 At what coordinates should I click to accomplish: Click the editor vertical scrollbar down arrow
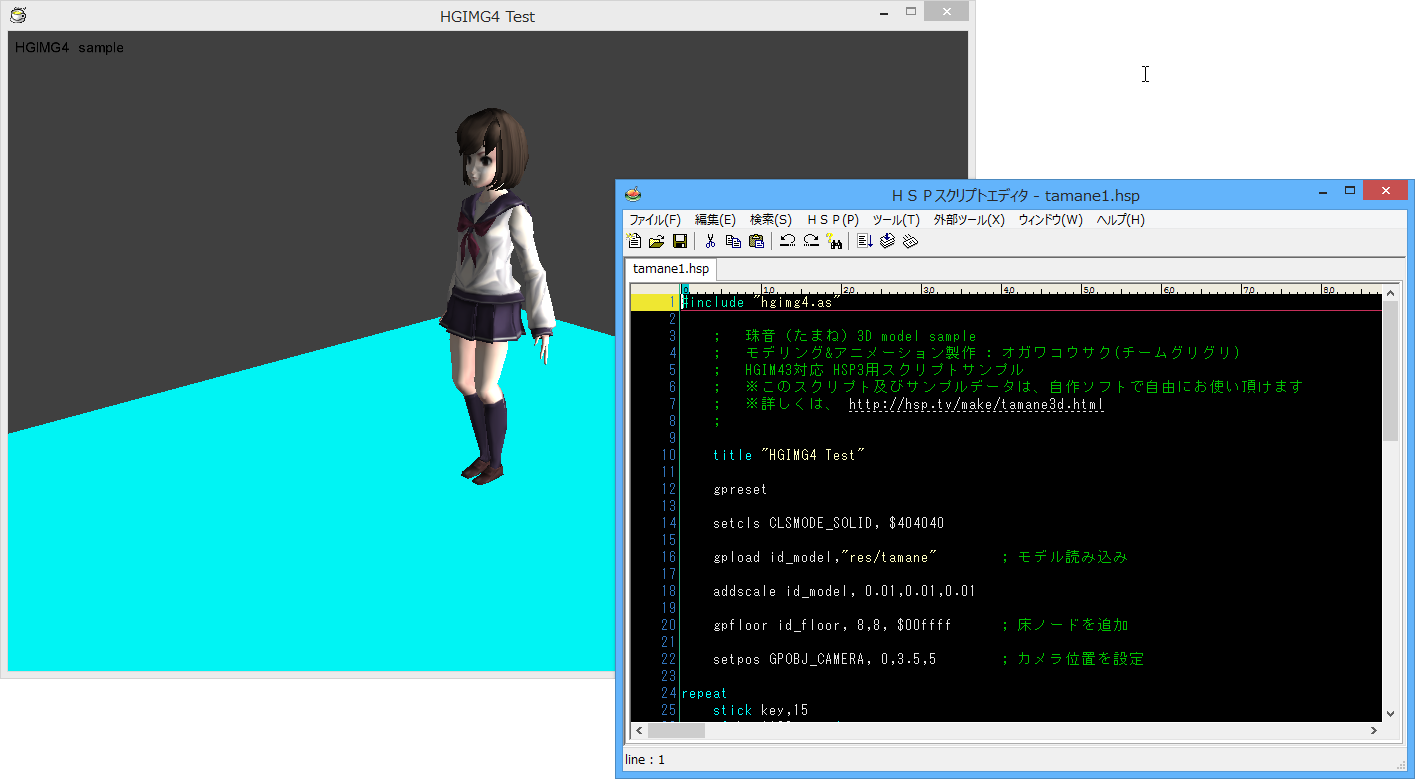(x=1390, y=713)
